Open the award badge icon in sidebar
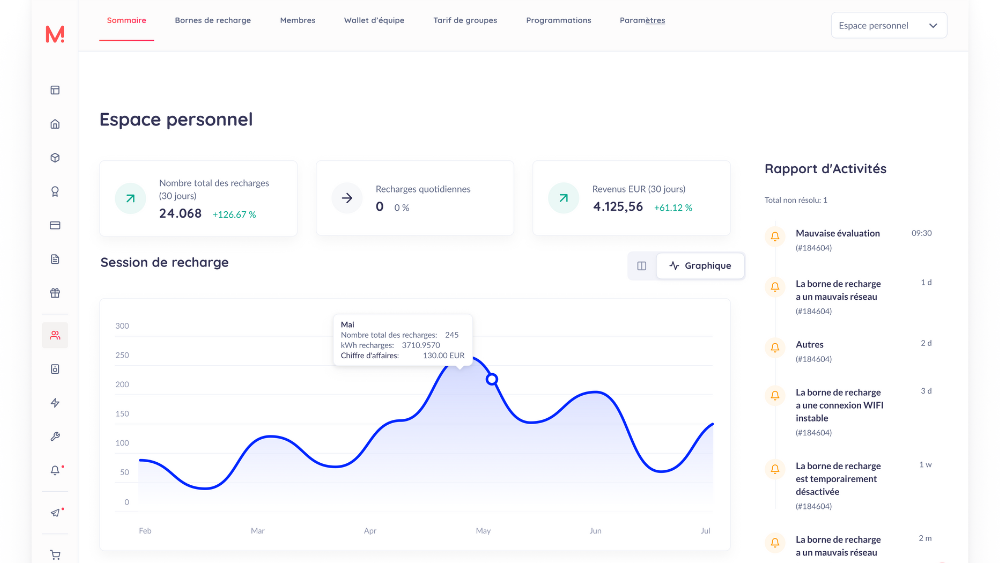The height and width of the screenshot is (563, 1000). pyautogui.click(x=55, y=192)
